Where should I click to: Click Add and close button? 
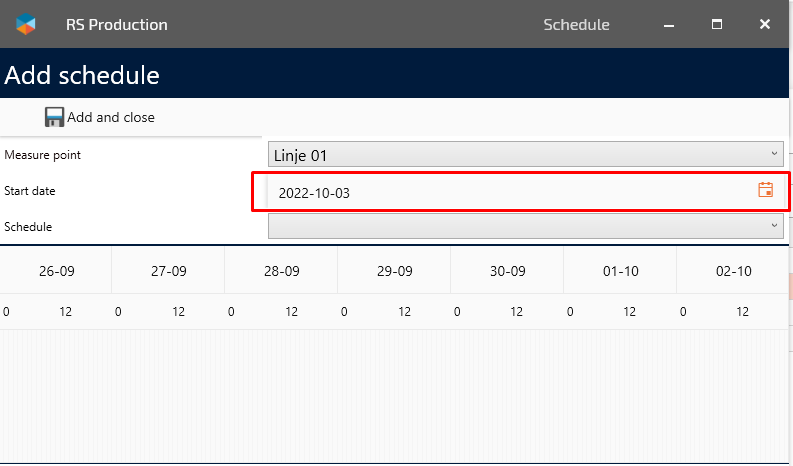(x=110, y=117)
